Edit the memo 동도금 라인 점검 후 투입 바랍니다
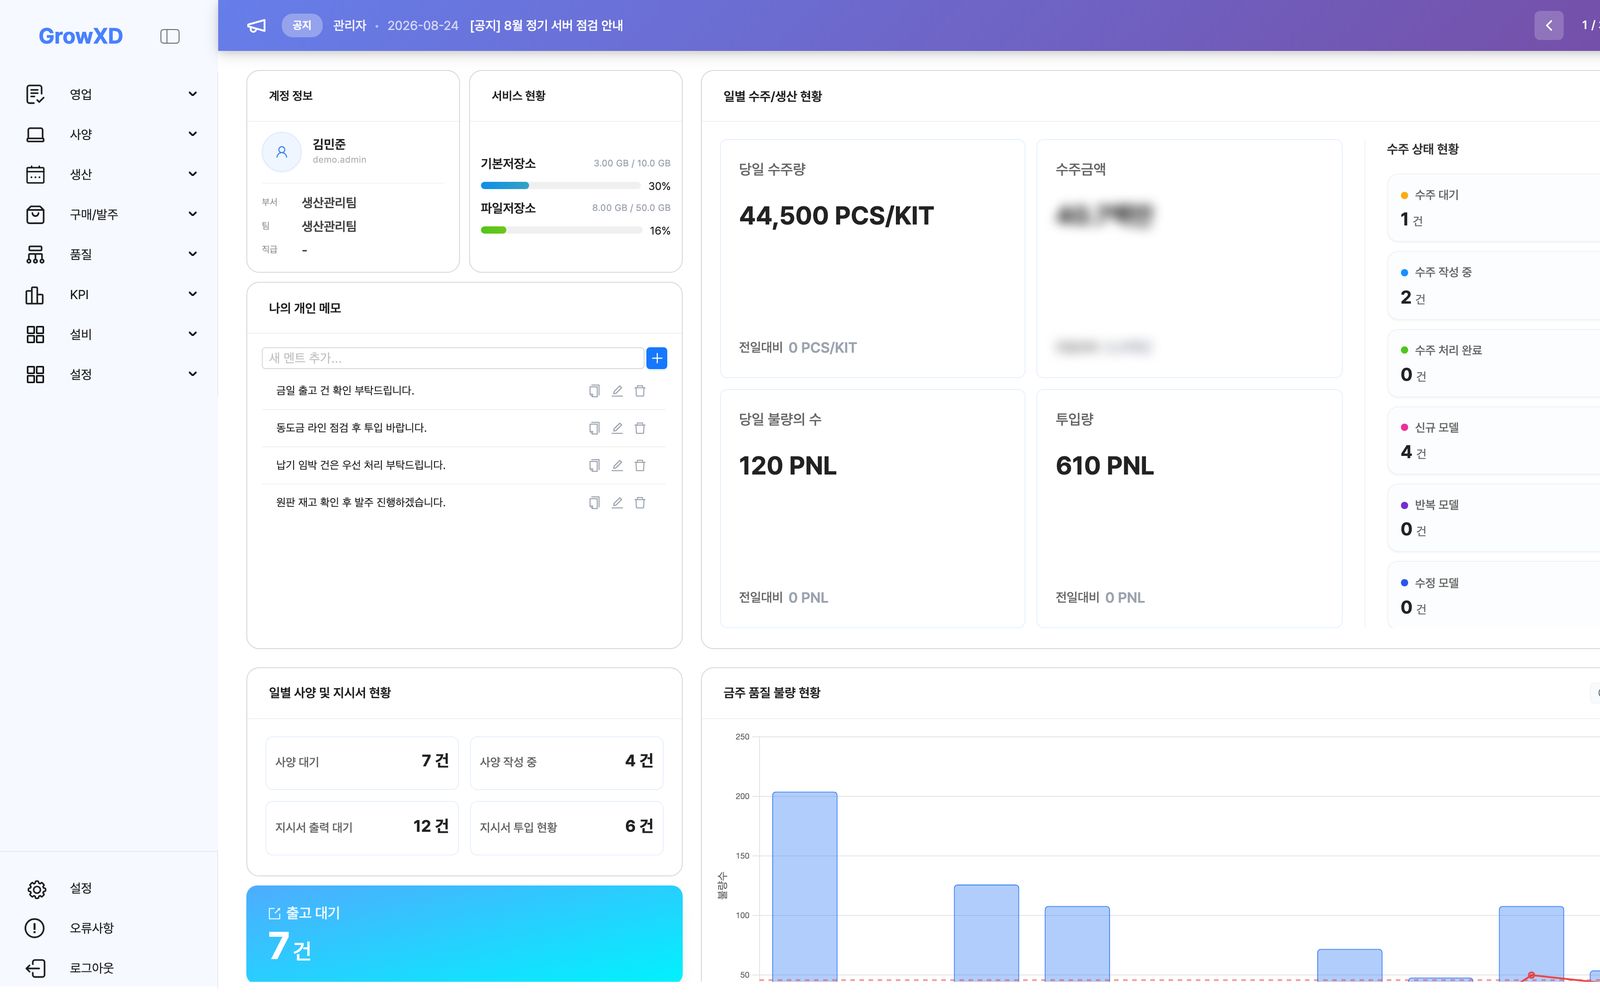The image size is (1600, 1000). pyautogui.click(x=617, y=428)
